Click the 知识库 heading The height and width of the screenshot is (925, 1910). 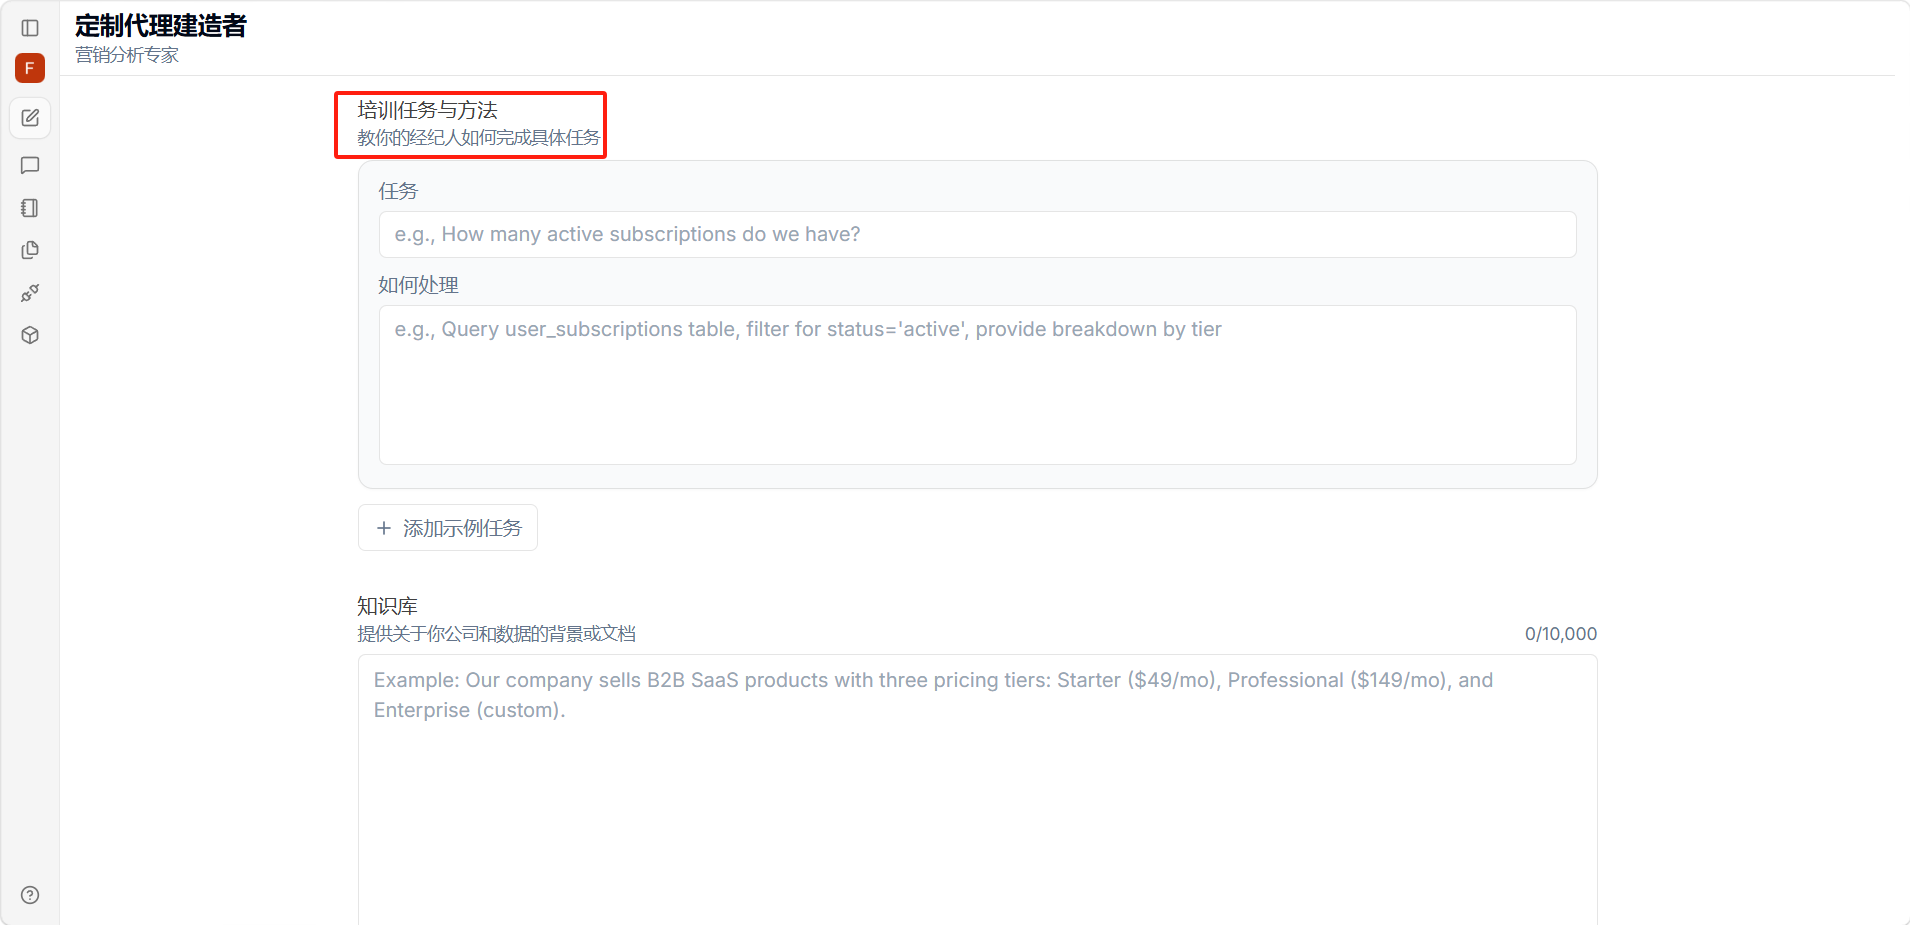coord(387,606)
